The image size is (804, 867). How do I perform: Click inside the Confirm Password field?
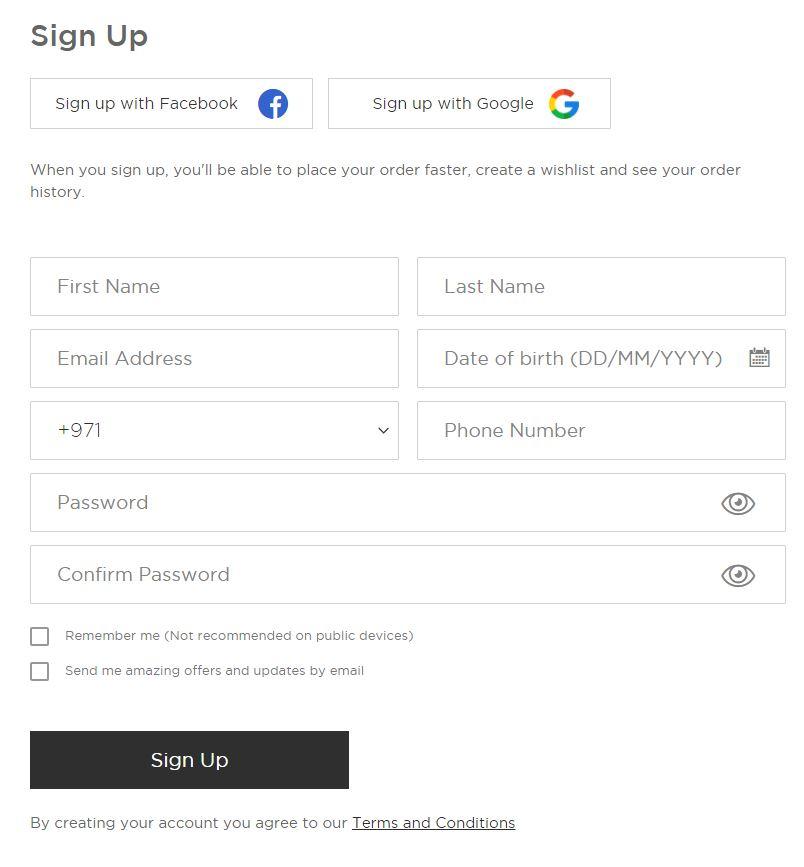370,575
